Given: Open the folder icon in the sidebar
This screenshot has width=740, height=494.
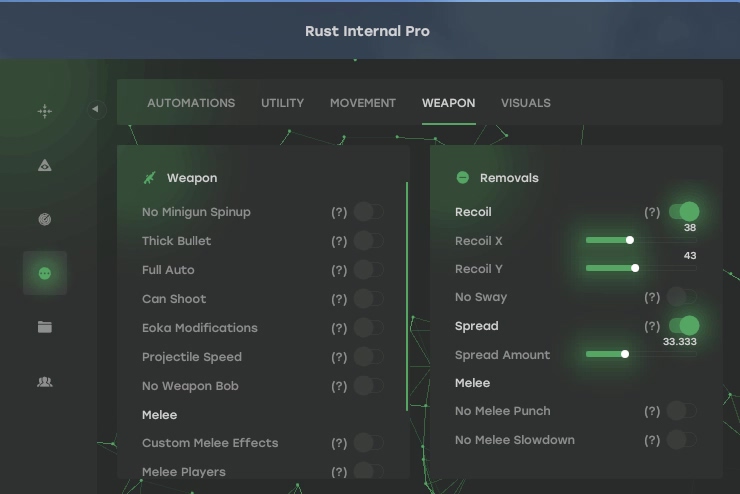Looking at the screenshot, I should click(x=45, y=327).
